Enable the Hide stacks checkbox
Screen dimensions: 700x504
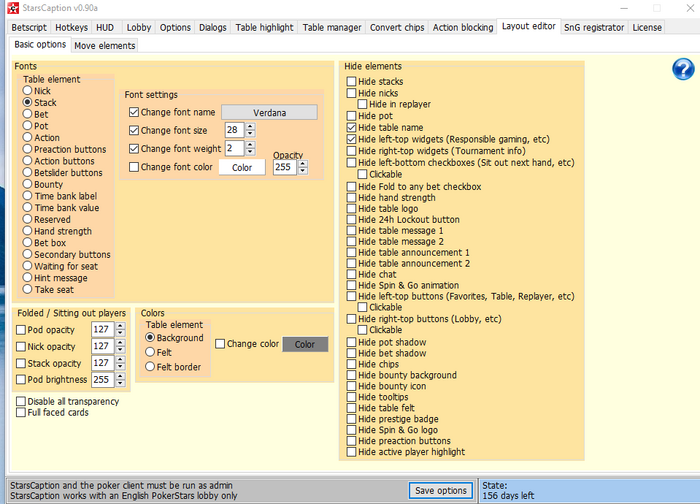pos(351,82)
